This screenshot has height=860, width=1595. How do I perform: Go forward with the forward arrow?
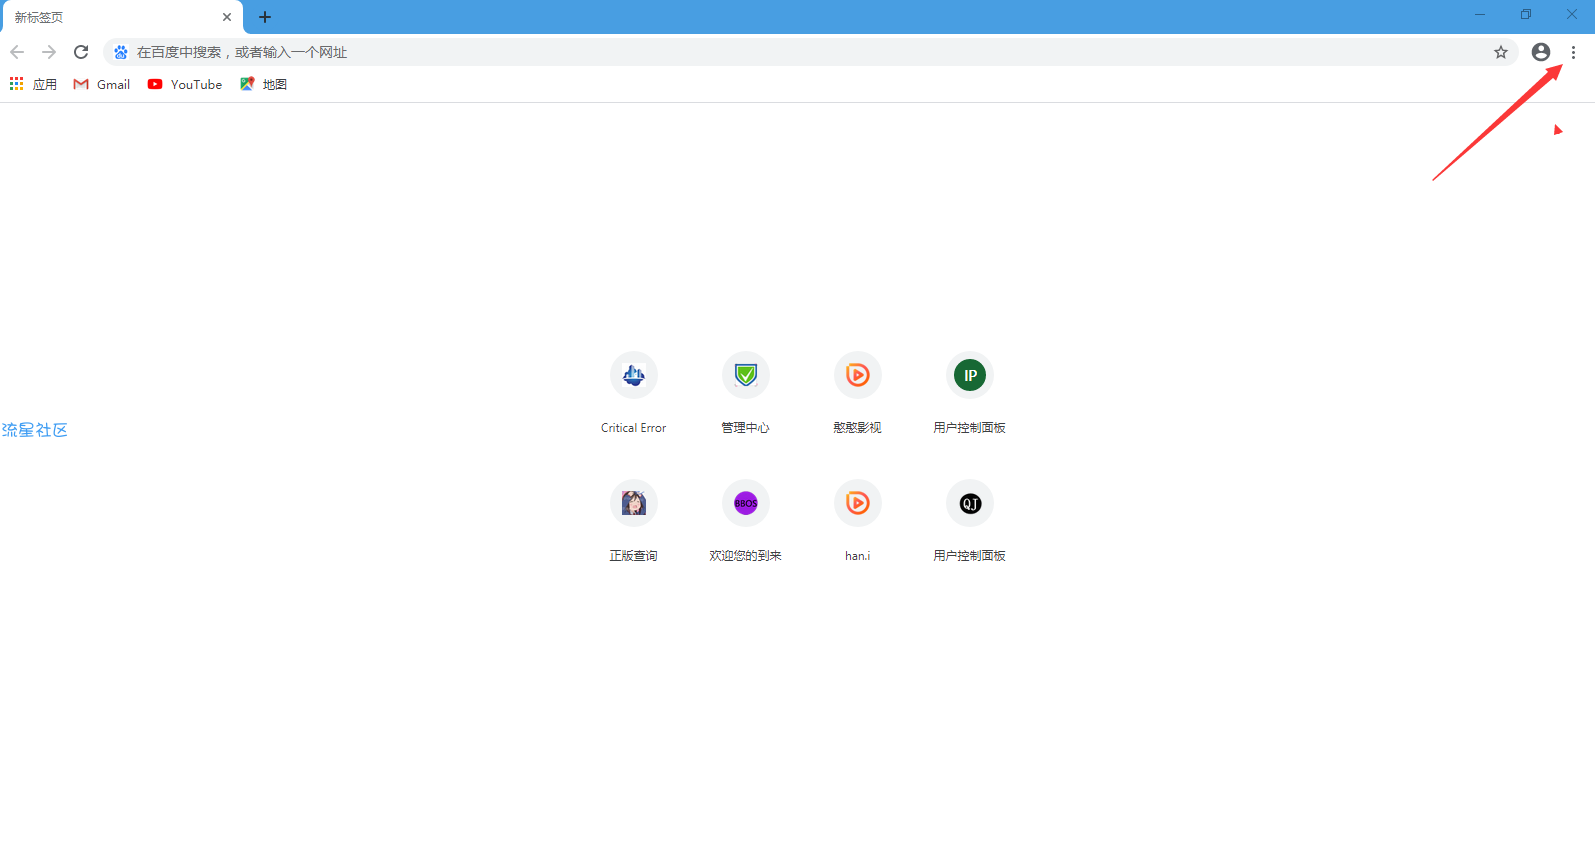[x=49, y=52]
